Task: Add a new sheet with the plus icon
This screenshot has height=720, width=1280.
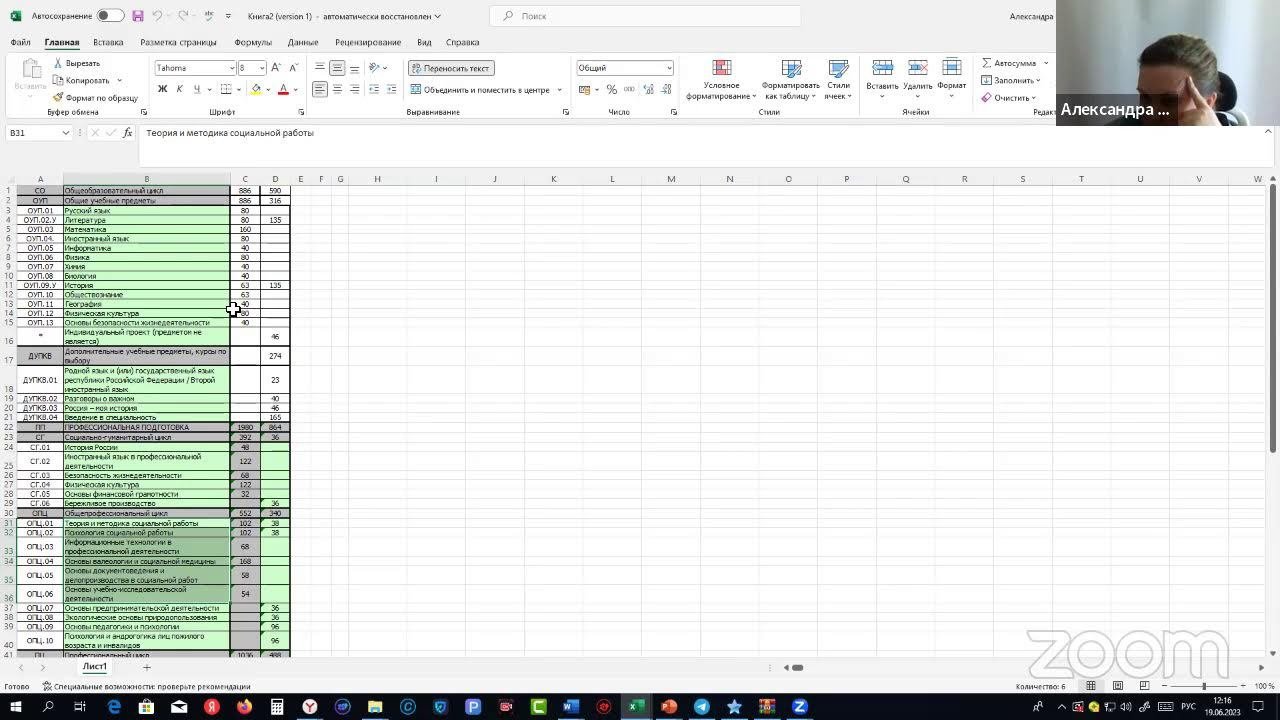Action: (x=146, y=667)
